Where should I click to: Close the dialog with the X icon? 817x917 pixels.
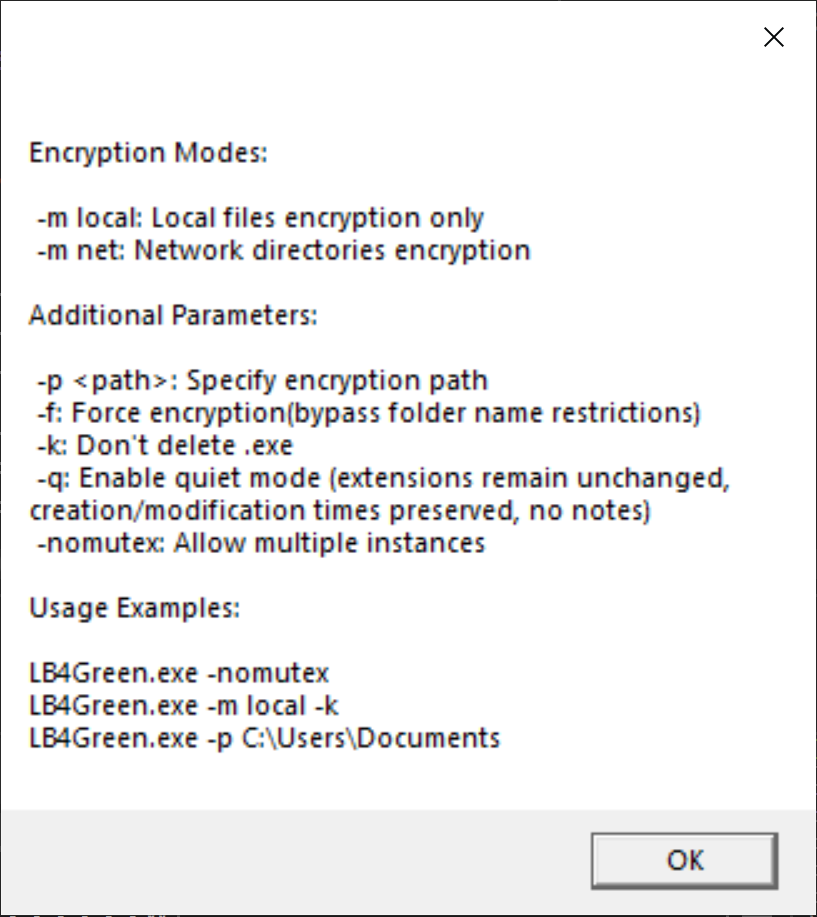(774, 37)
